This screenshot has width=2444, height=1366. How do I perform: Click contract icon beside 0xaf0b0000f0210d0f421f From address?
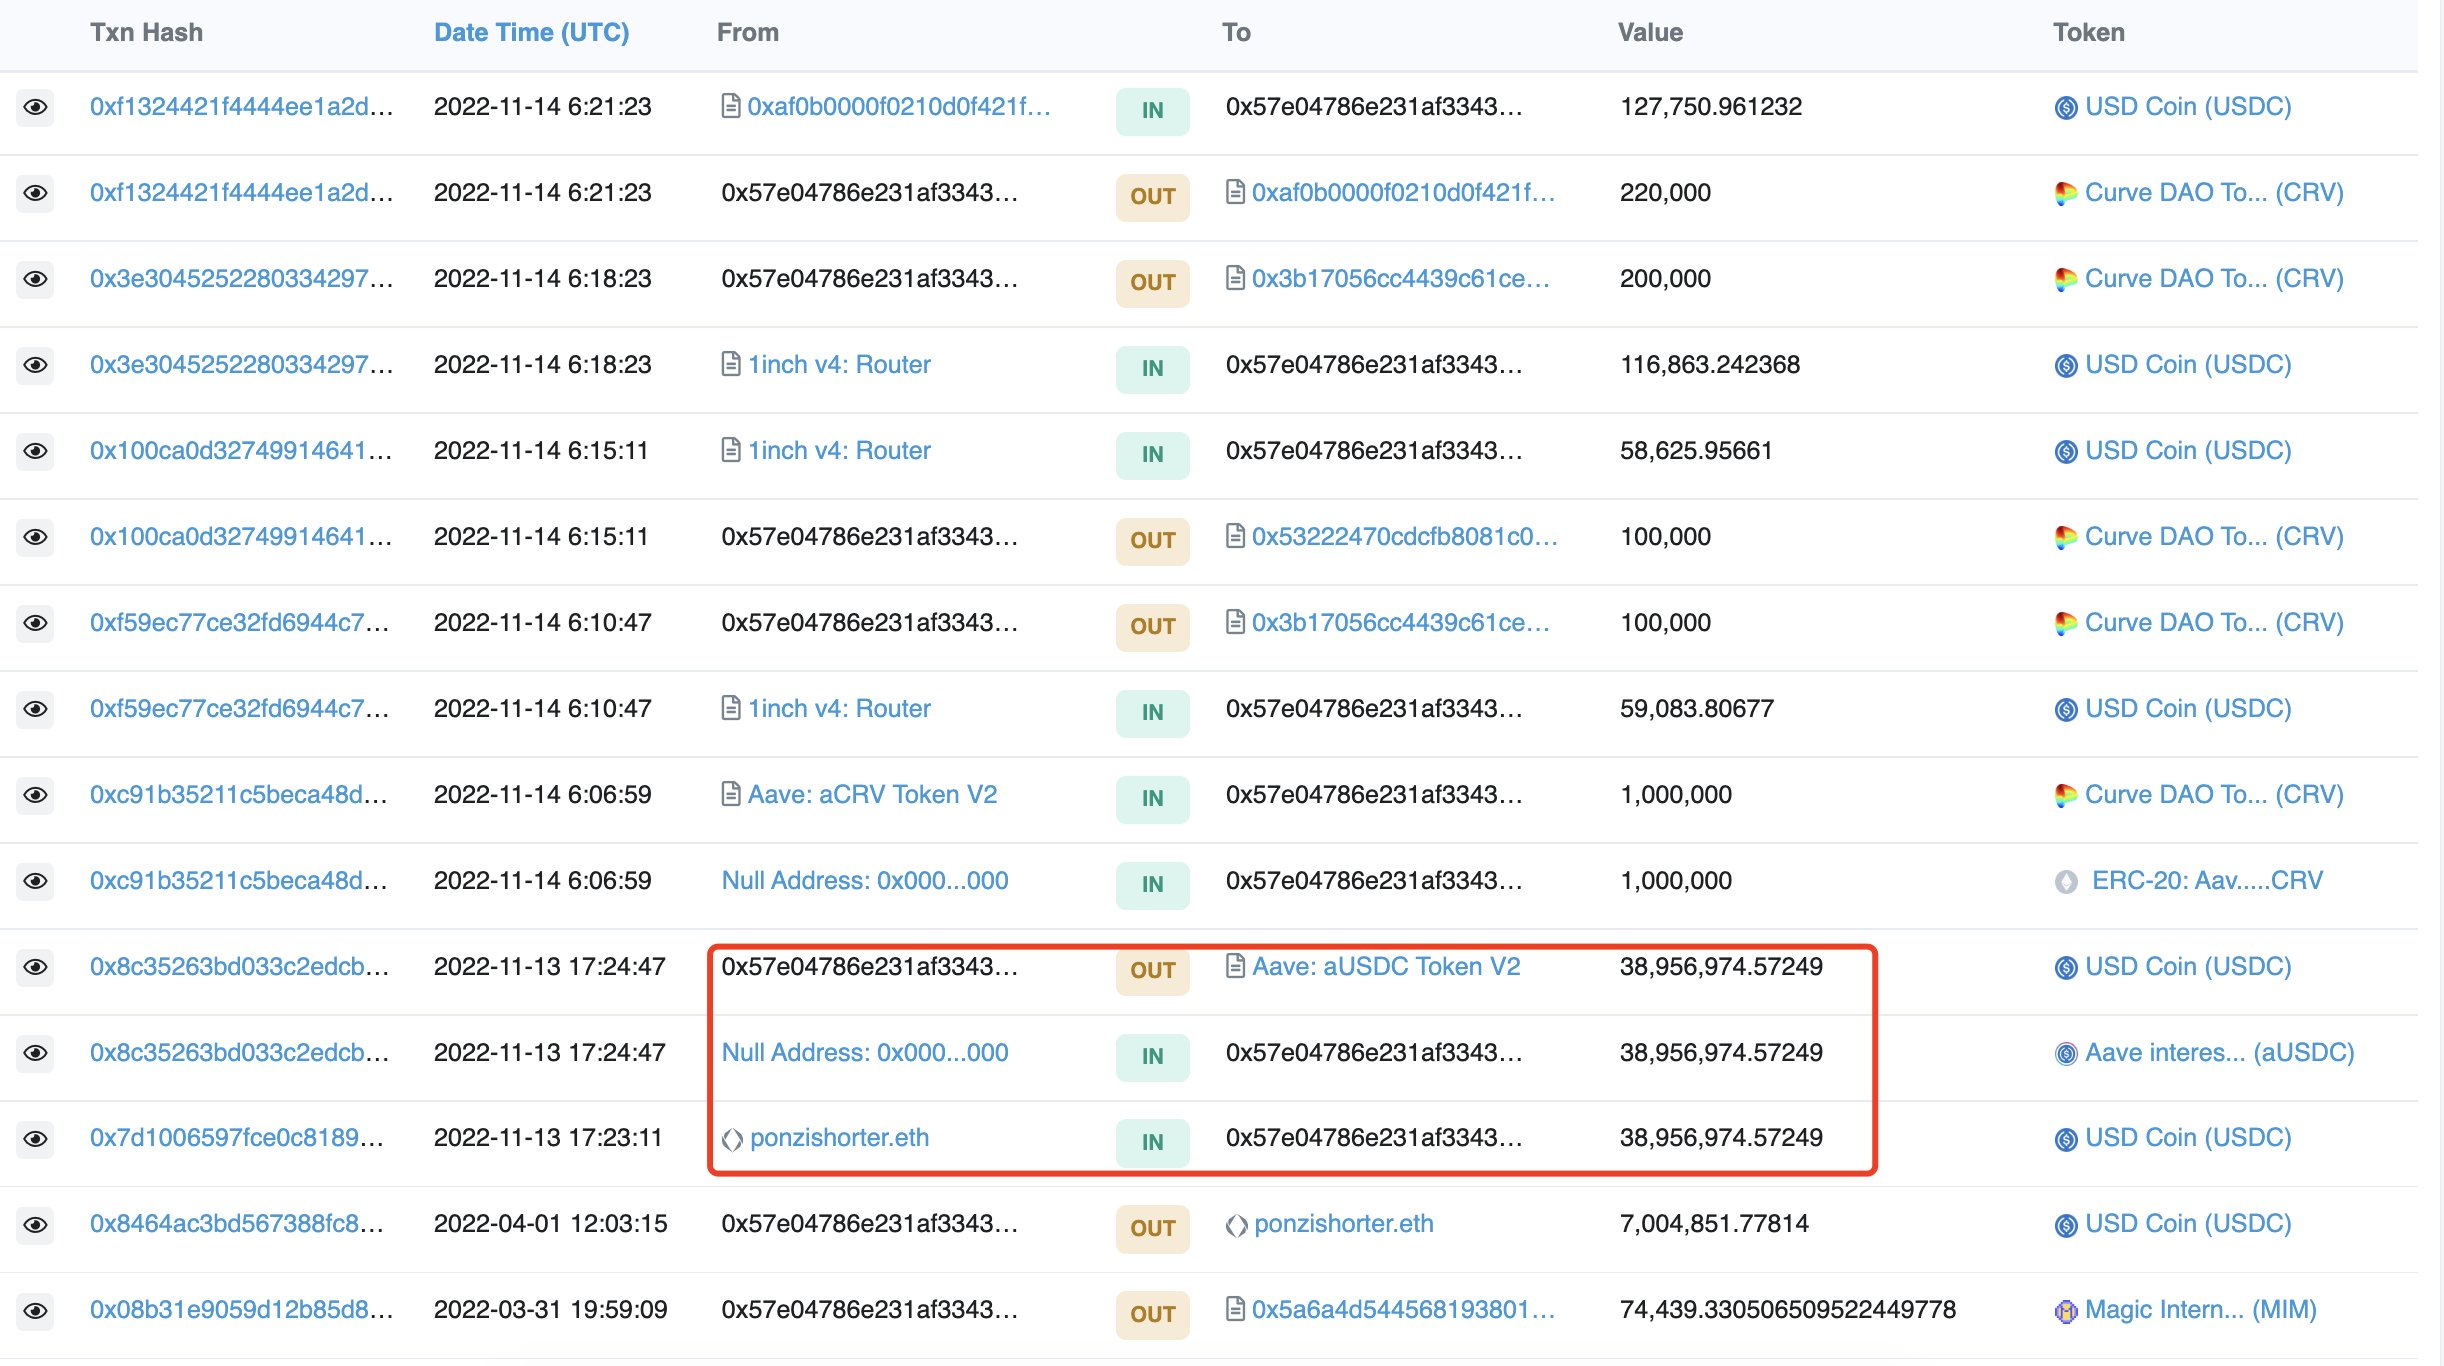click(731, 106)
